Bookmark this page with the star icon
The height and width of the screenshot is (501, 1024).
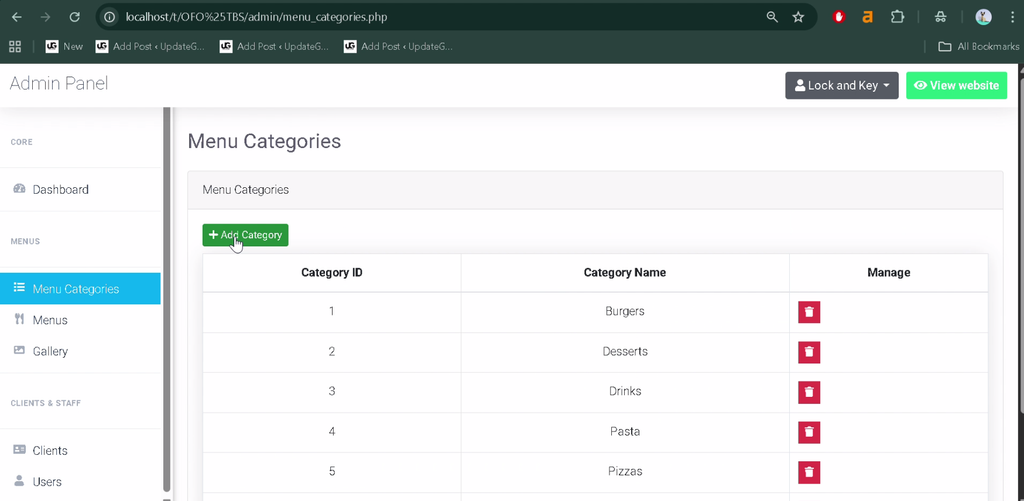coord(798,17)
